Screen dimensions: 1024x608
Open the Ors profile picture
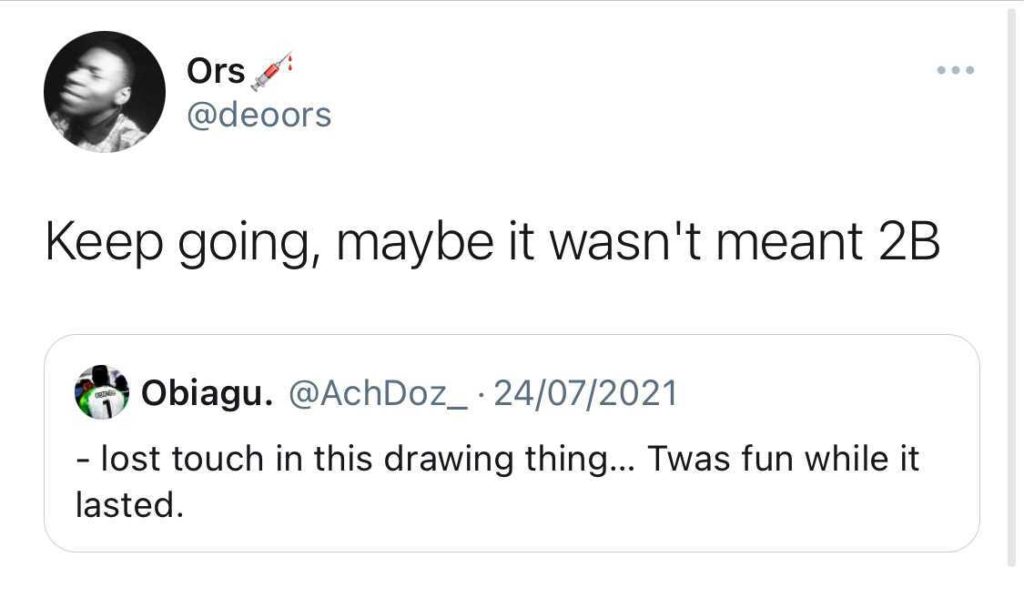(x=104, y=91)
